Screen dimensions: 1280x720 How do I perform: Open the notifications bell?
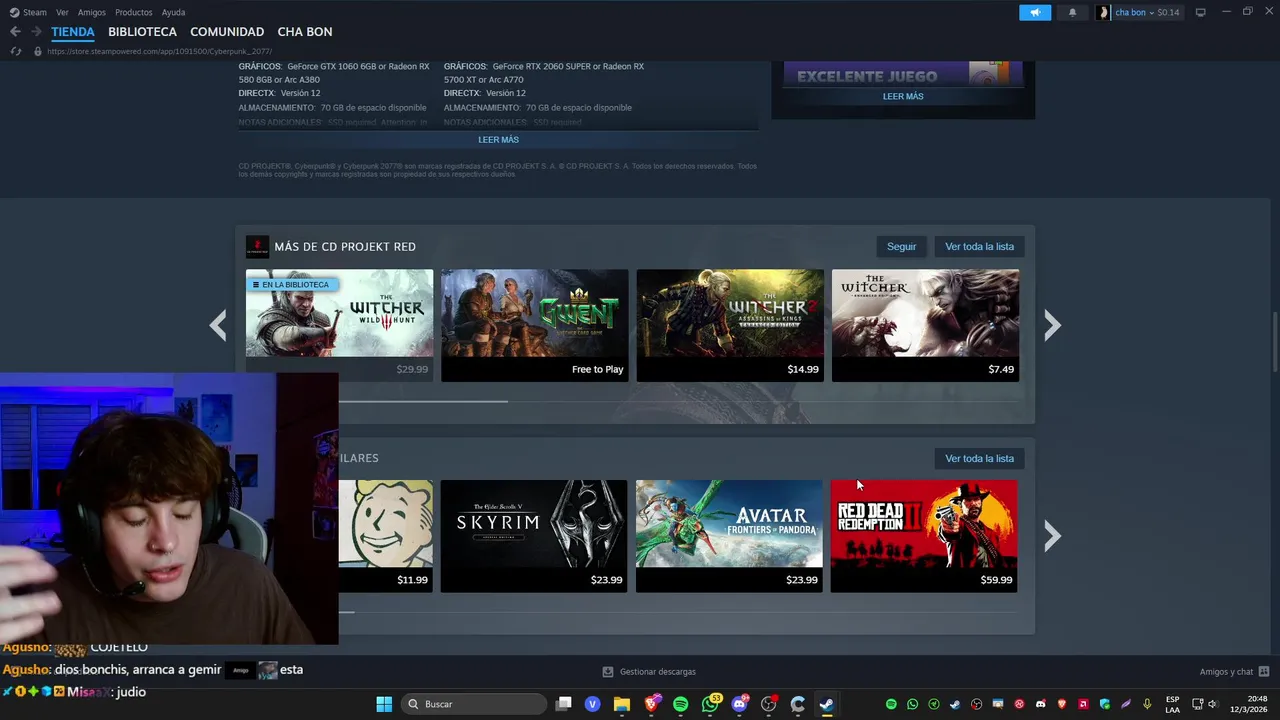(1073, 12)
